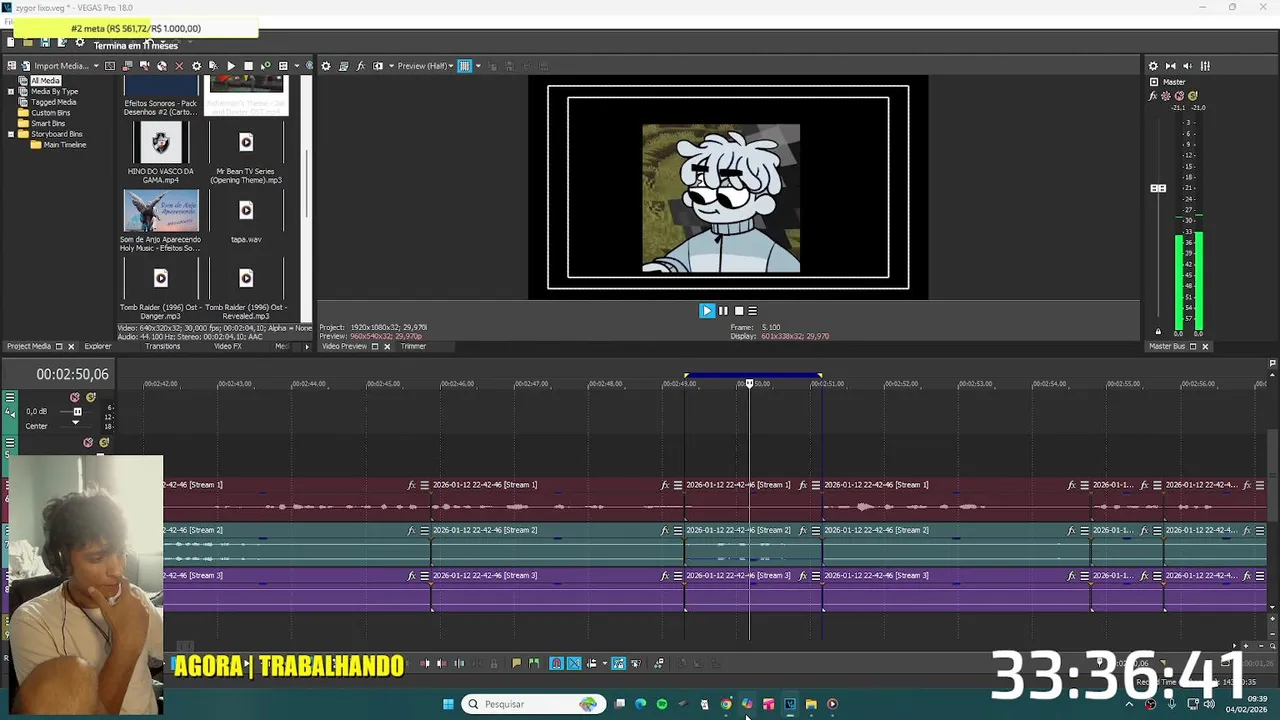Screen dimensions: 1280x720
Task: Open Mixing Console icon in Master Bus
Action: tap(1205, 66)
